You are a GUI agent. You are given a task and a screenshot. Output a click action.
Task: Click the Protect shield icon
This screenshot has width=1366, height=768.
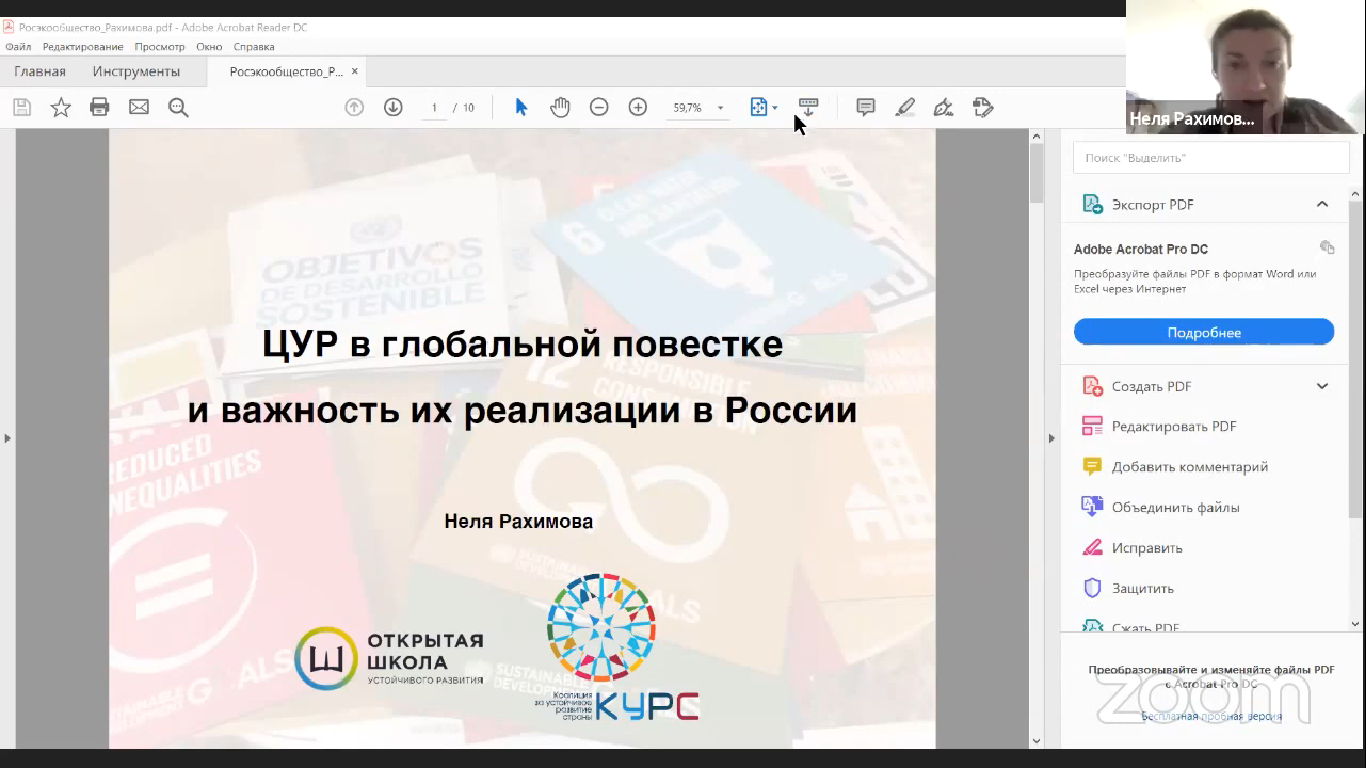point(1092,588)
